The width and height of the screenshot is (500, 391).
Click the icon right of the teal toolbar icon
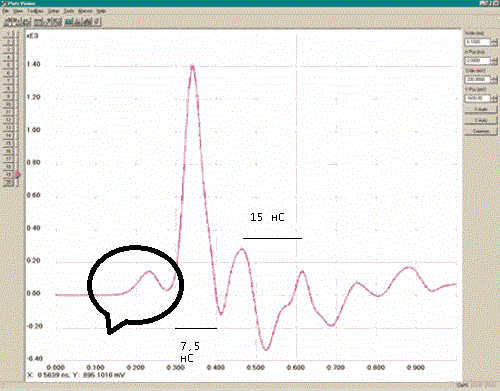point(75,22)
